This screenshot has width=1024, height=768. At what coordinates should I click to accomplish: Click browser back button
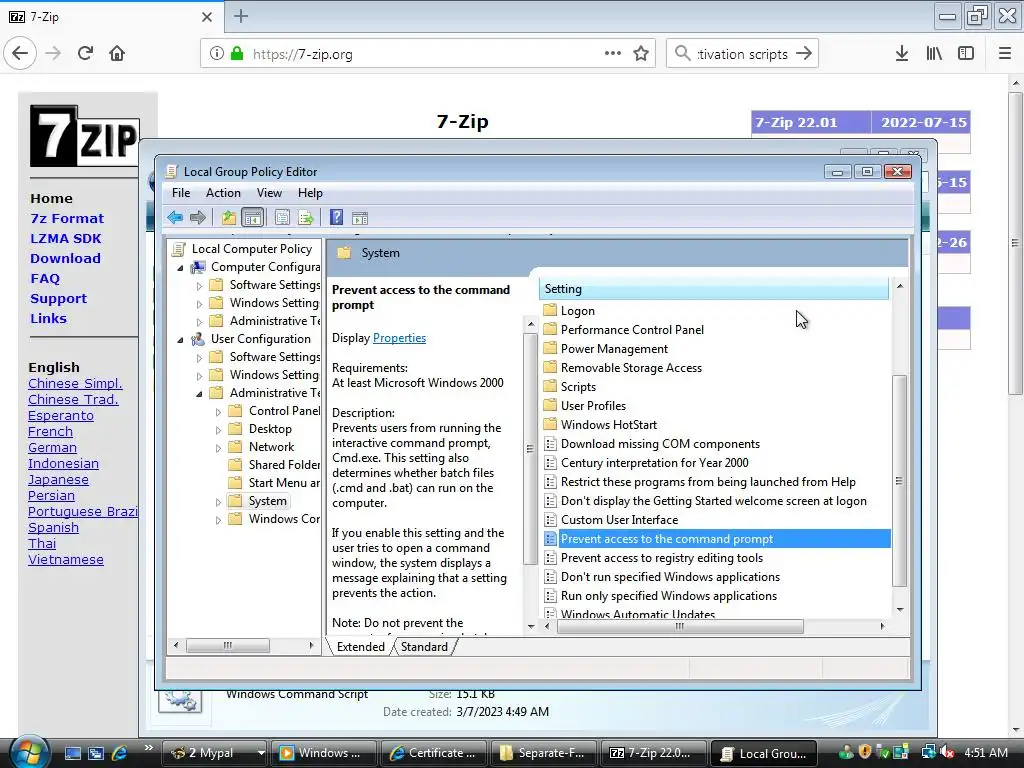20,54
